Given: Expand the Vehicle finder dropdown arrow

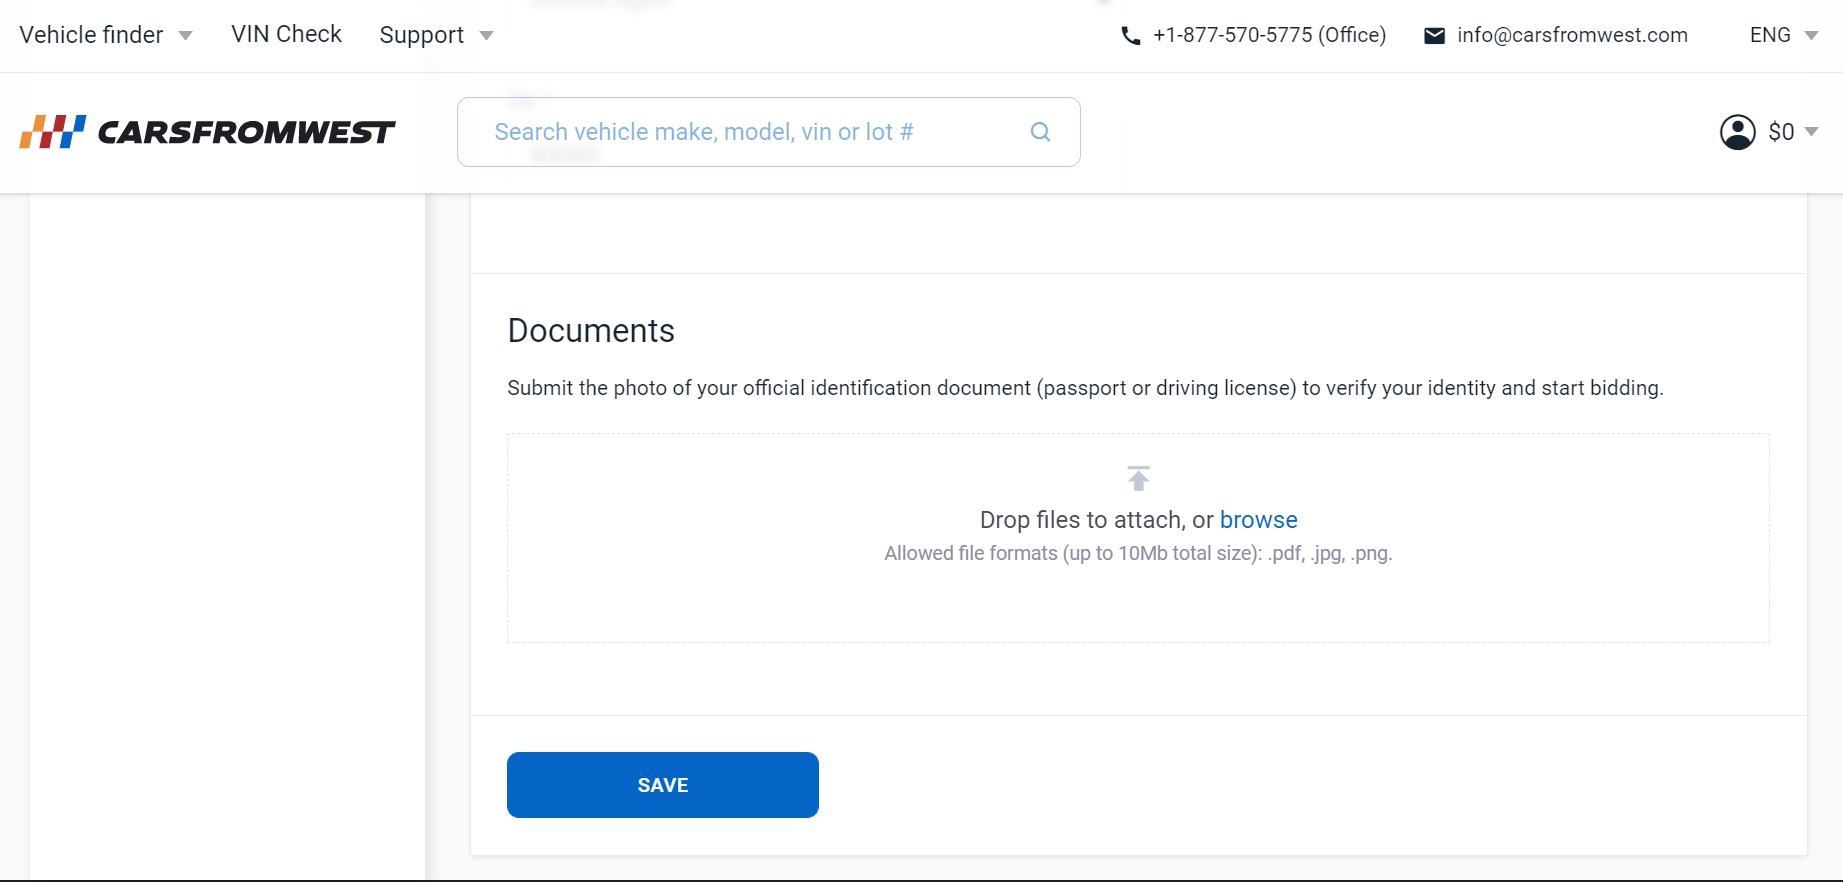Looking at the screenshot, I should [x=185, y=36].
